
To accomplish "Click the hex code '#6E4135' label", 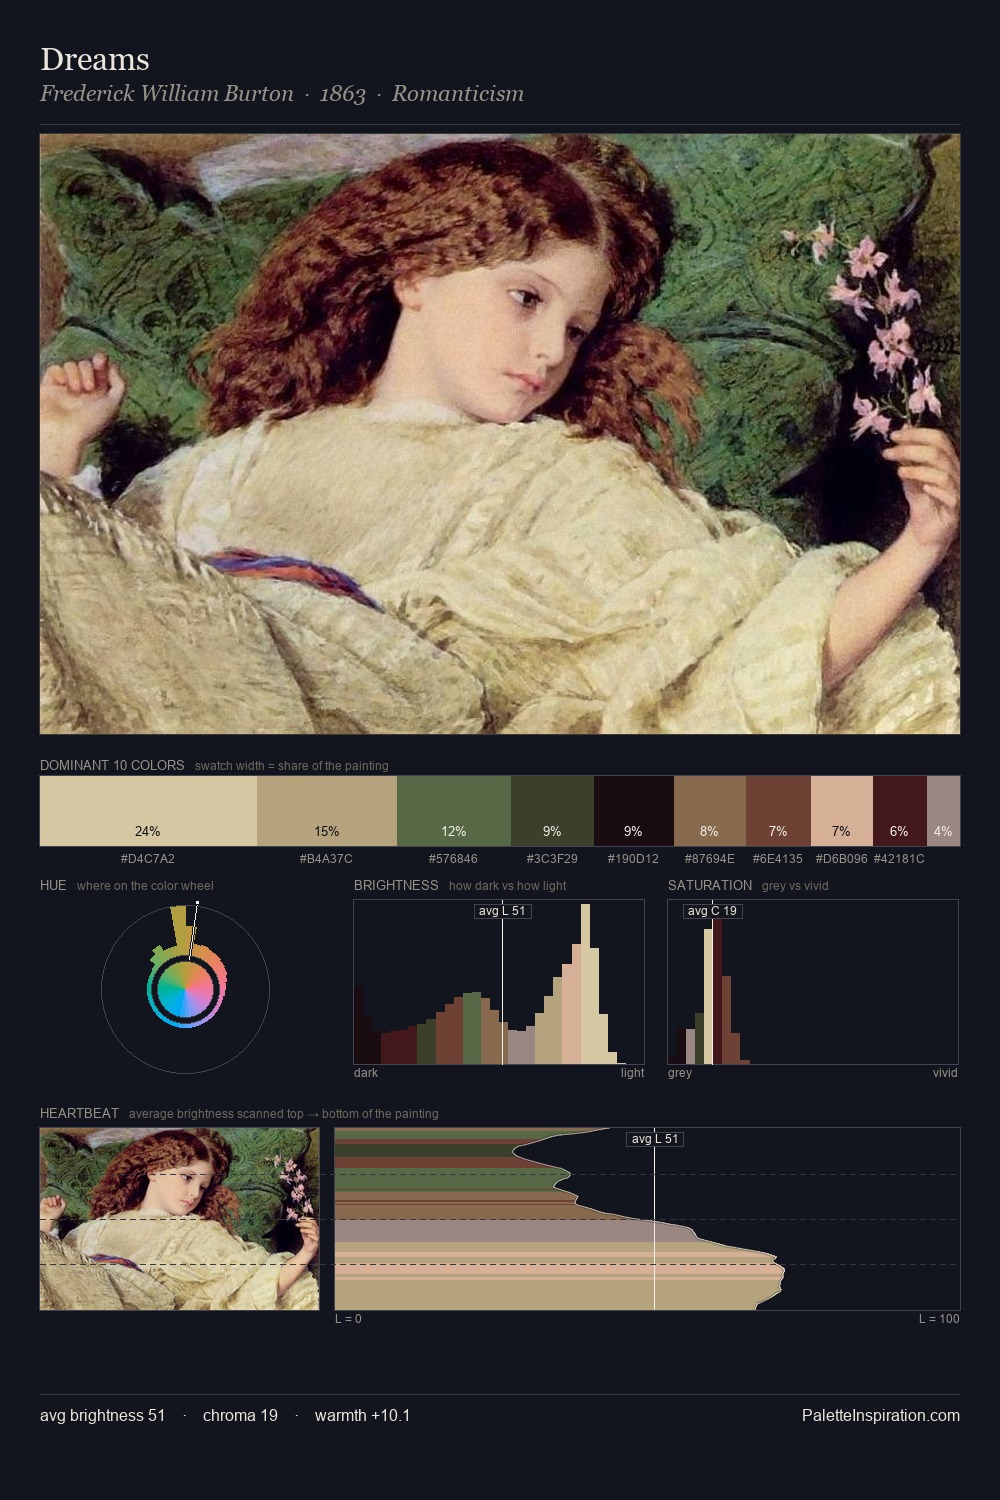I will [777, 859].
